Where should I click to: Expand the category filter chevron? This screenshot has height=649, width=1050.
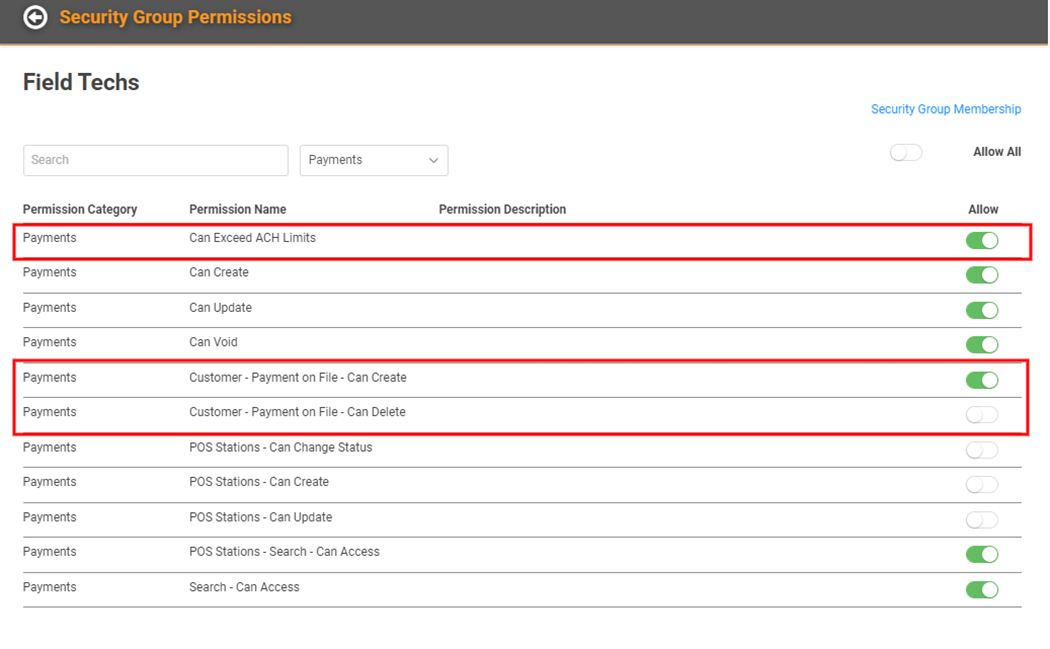[433, 160]
